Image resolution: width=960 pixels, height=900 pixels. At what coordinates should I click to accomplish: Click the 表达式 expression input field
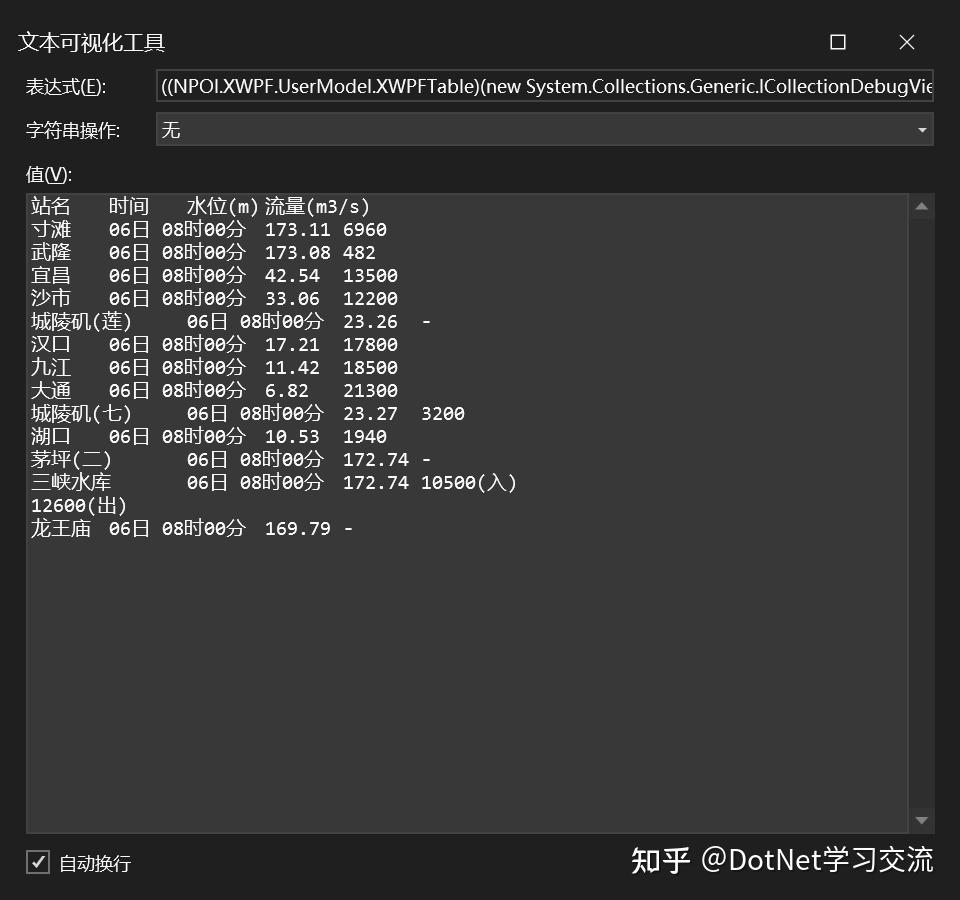pos(544,86)
